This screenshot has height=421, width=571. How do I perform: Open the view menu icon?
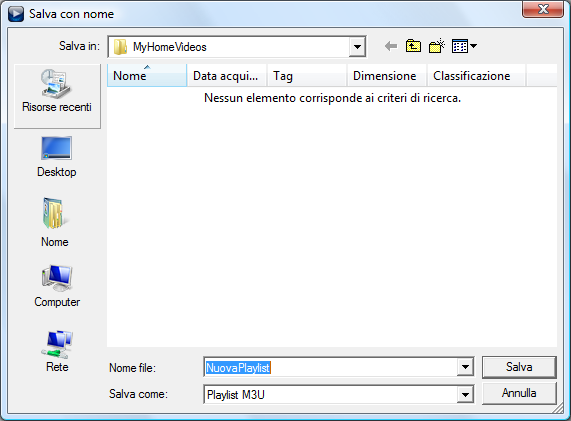(464, 46)
